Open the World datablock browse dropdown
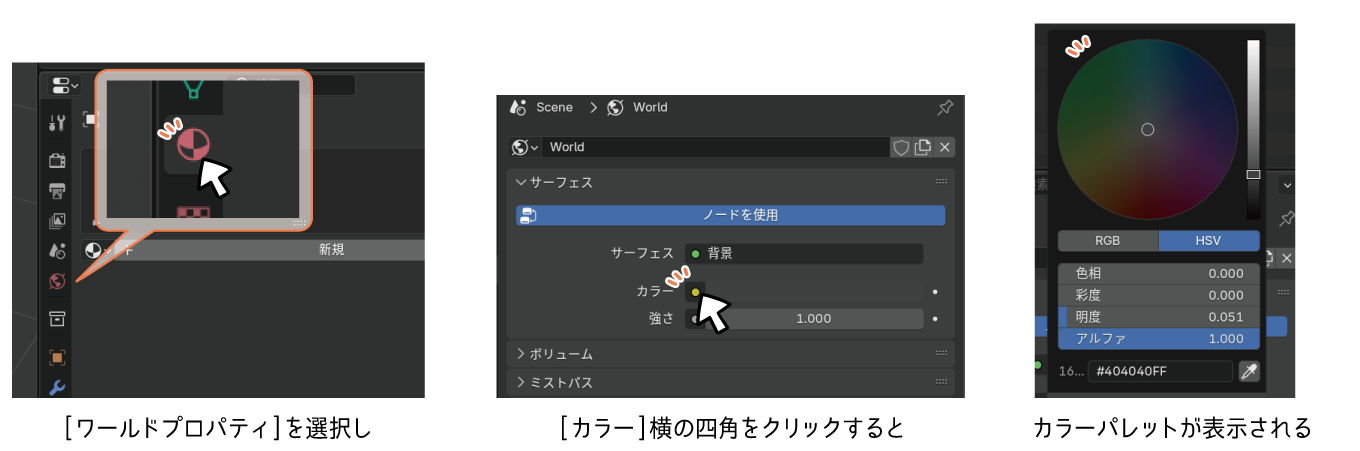The height and width of the screenshot is (451, 1360). click(525, 147)
